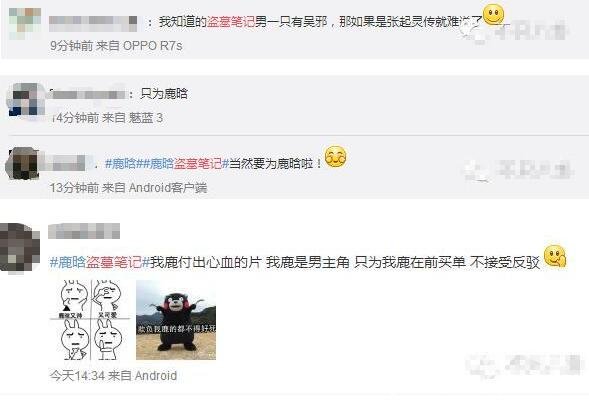Click the blurred username before 只为鹿晗
This screenshot has height=404, width=589.
tap(88, 94)
